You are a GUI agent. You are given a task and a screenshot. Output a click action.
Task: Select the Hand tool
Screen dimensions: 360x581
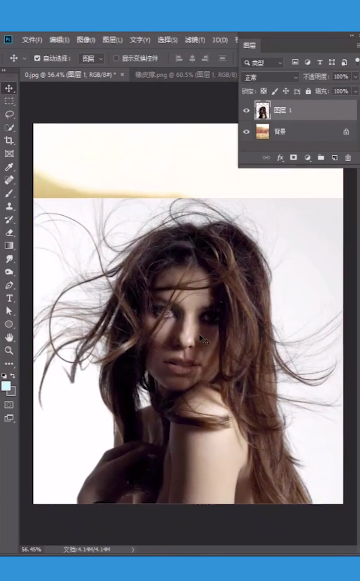(9, 337)
